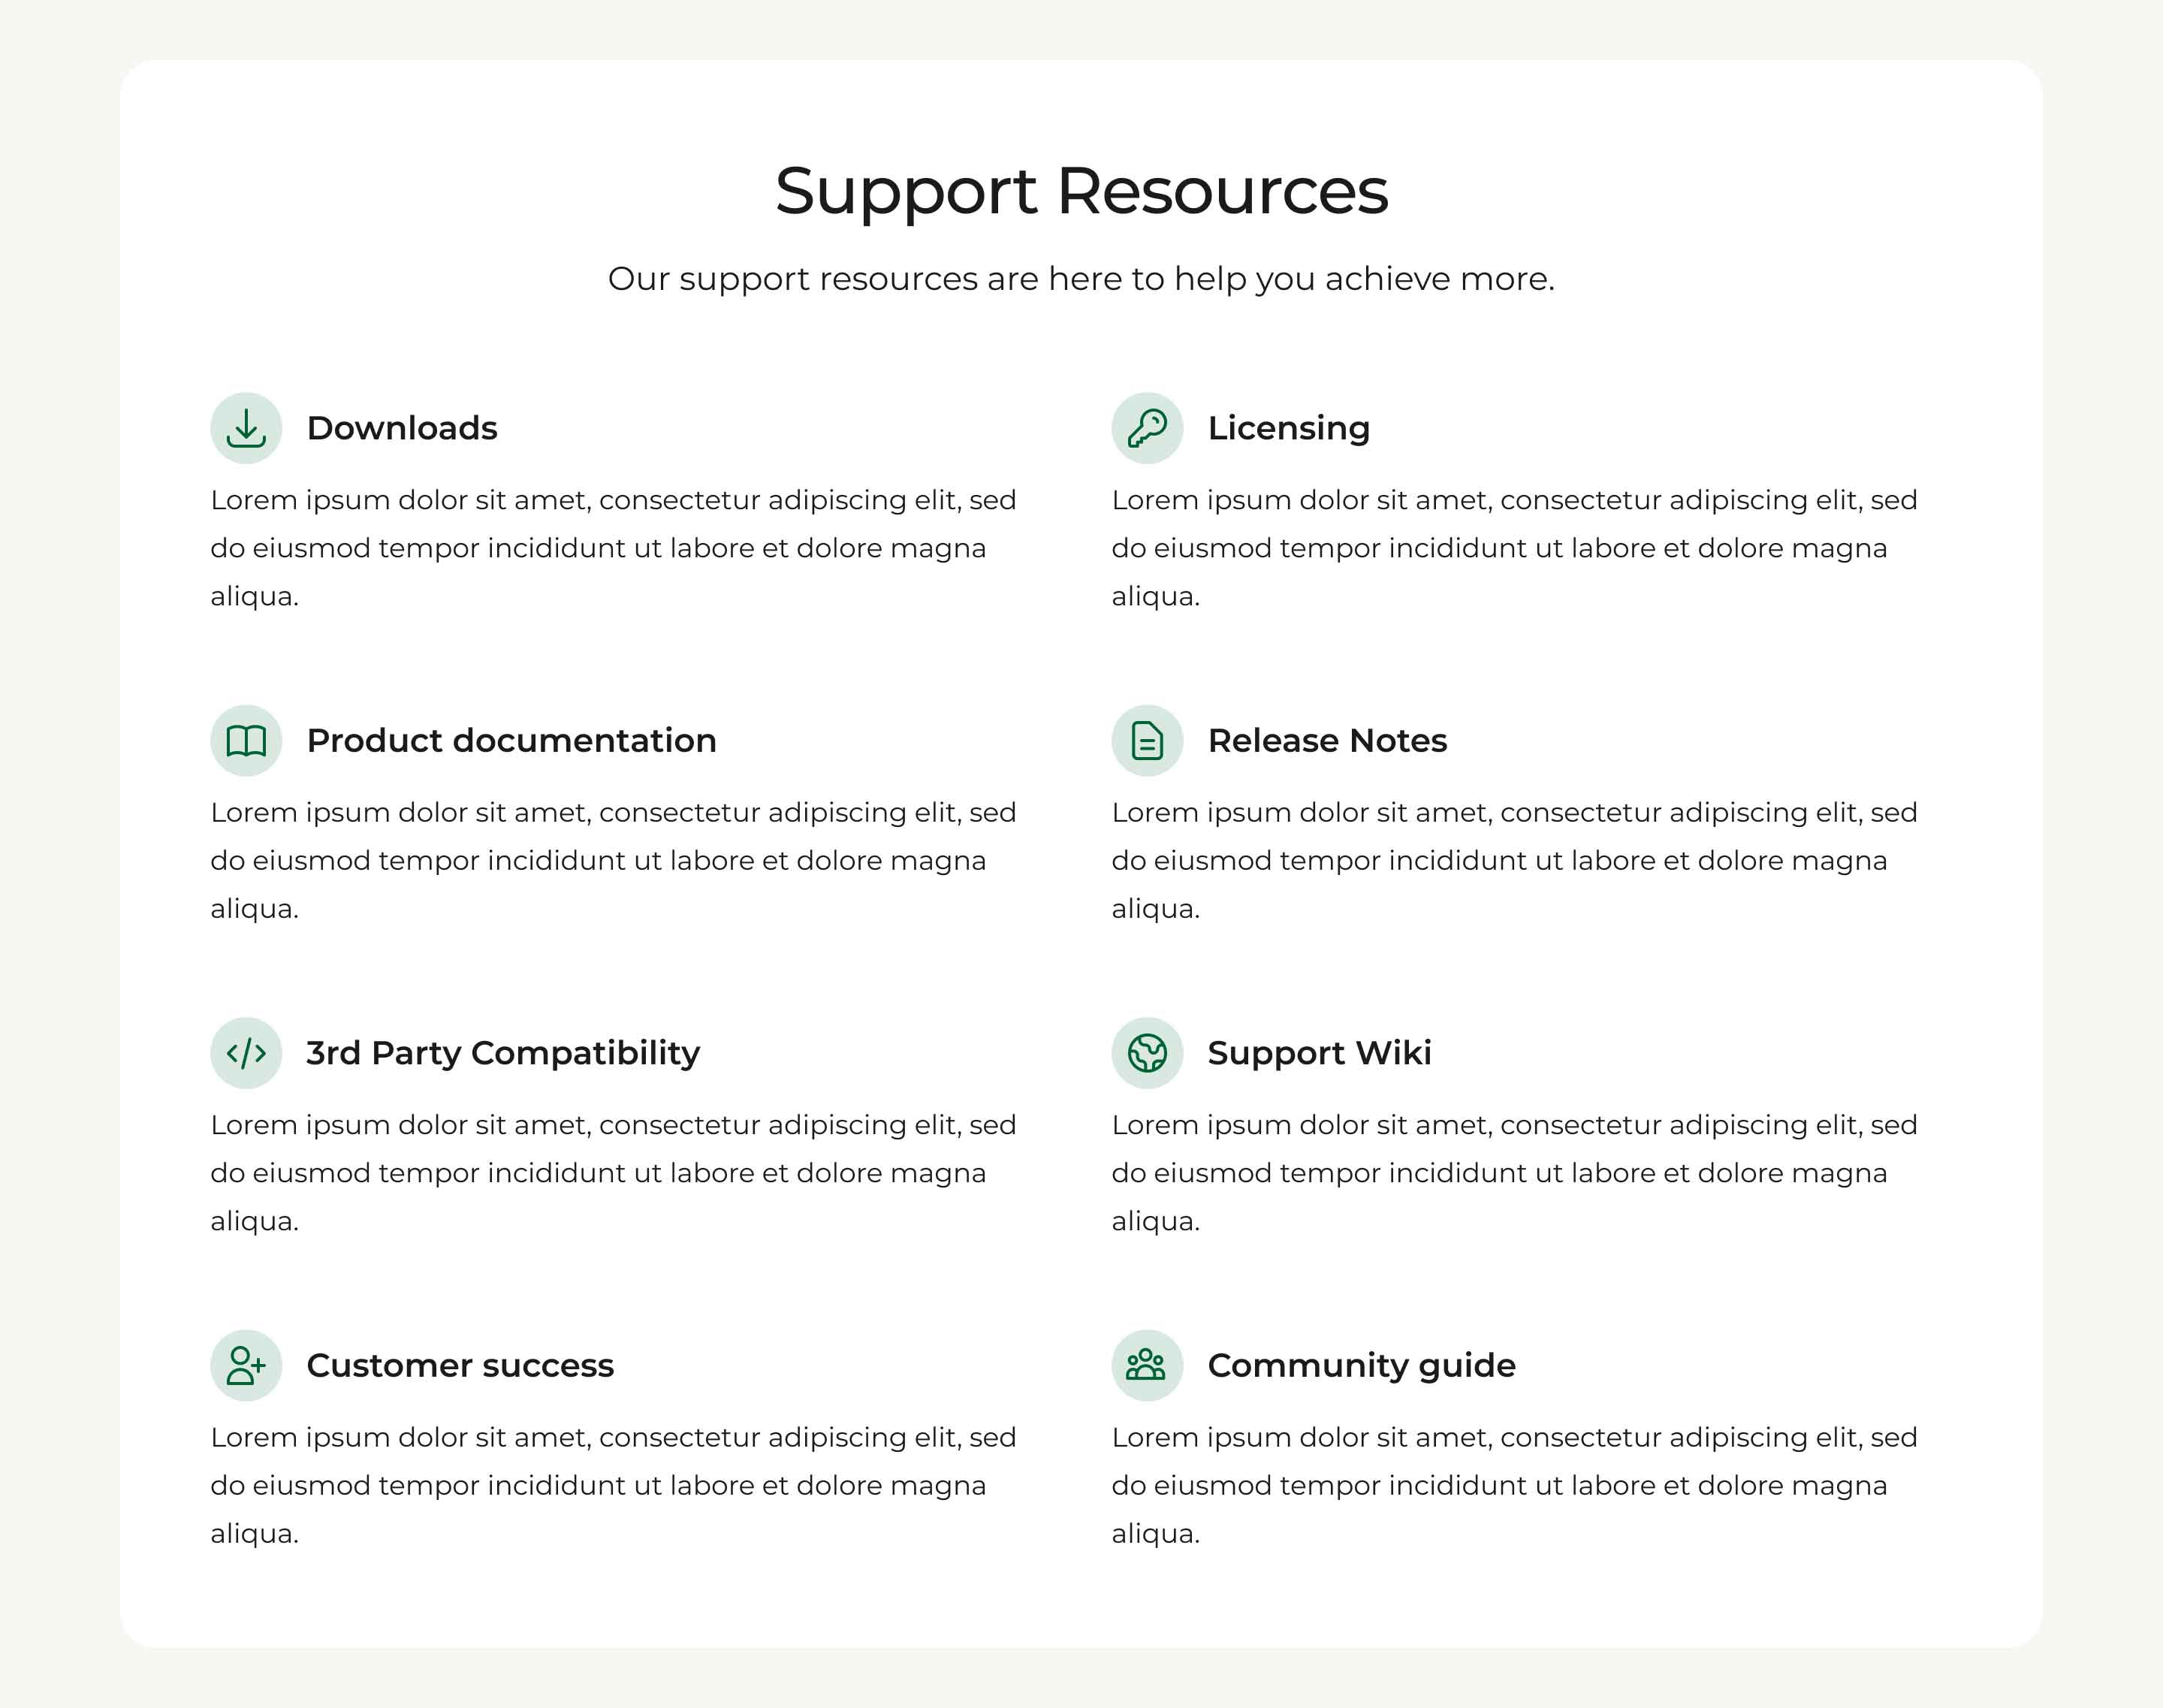Click the Downloads section heading link
Viewport: 2163px width, 1708px height.
tap(400, 427)
